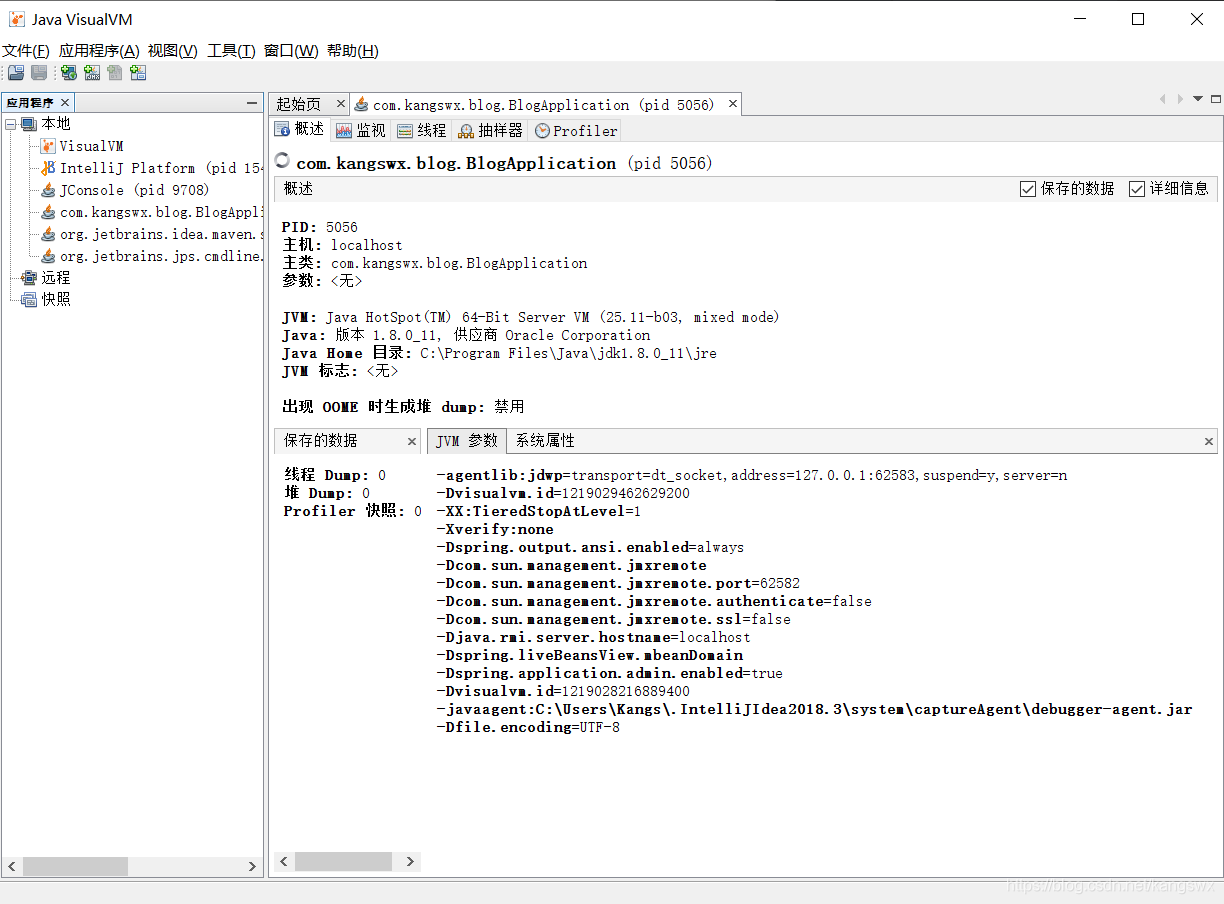1224x904 pixels.
Task: Select IntelliJ Platform process in tree
Action: coord(161,168)
